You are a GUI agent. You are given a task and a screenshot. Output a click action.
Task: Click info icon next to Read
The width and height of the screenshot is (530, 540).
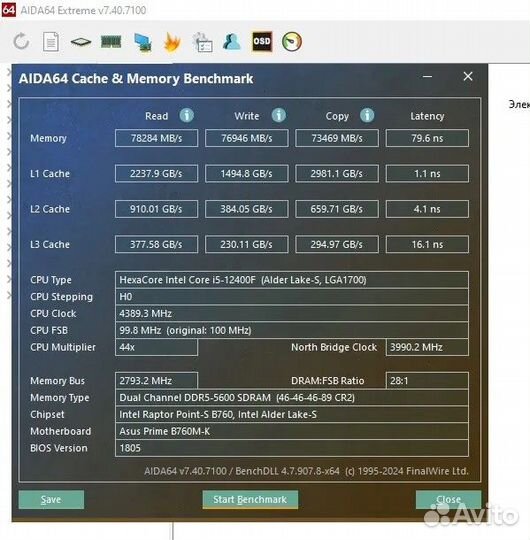[187, 115]
